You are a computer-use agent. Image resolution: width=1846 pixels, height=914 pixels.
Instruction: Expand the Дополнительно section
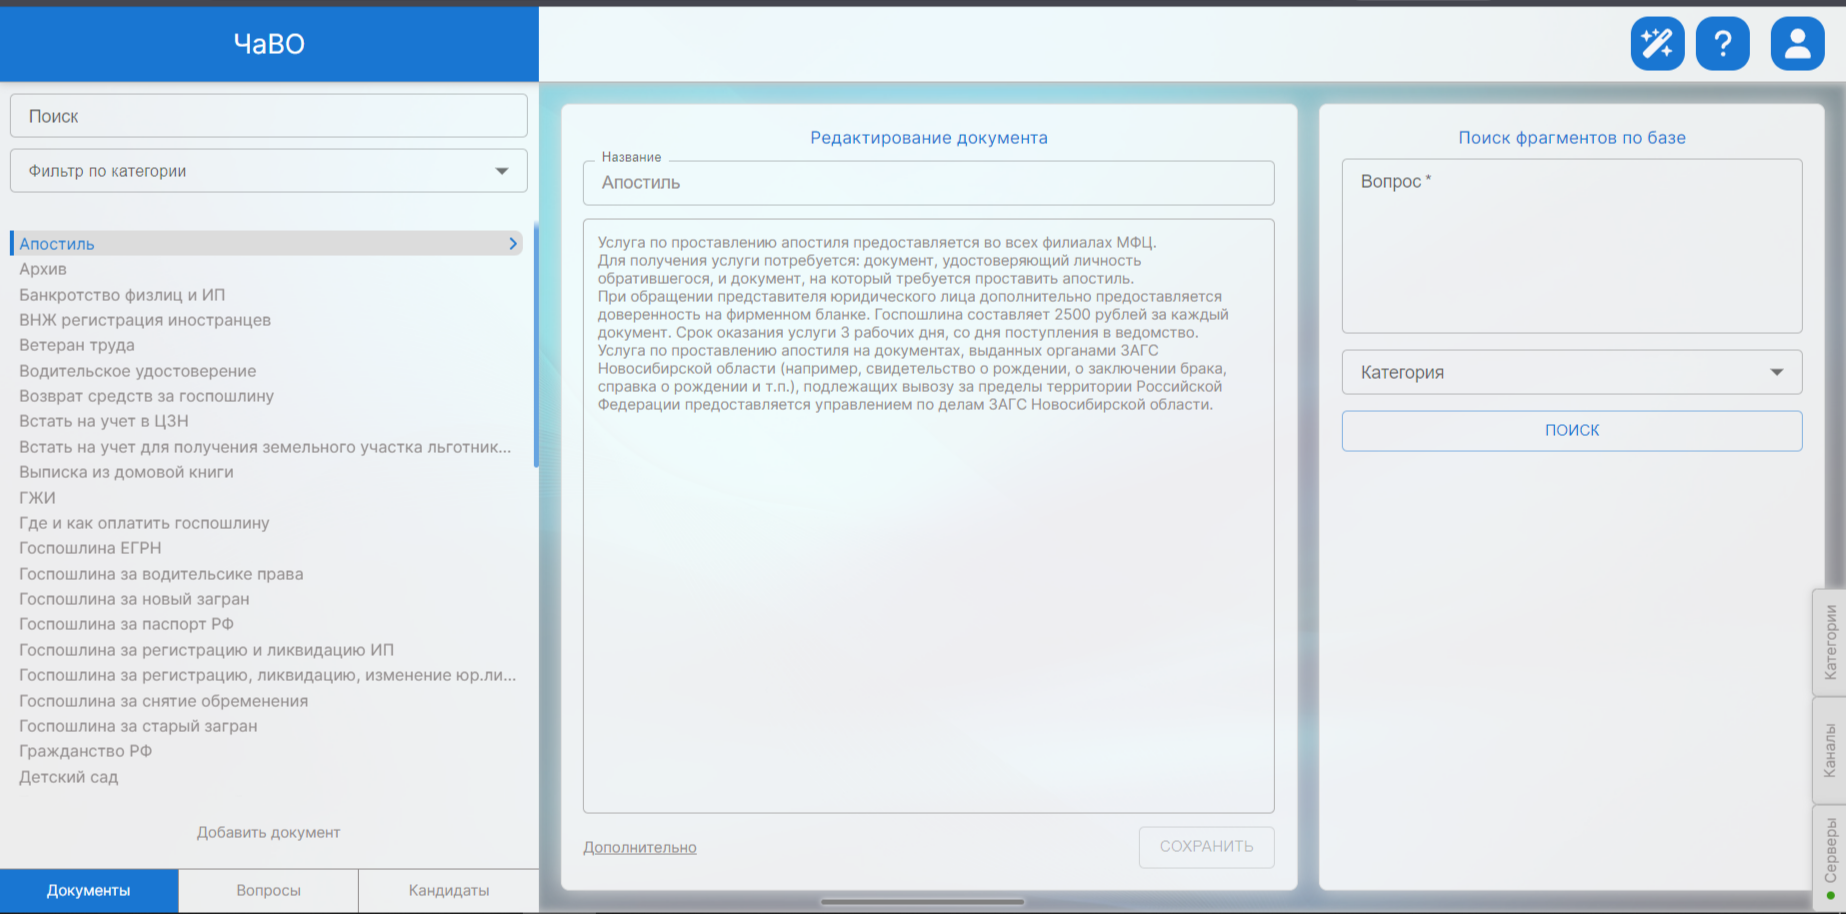pyautogui.click(x=640, y=847)
